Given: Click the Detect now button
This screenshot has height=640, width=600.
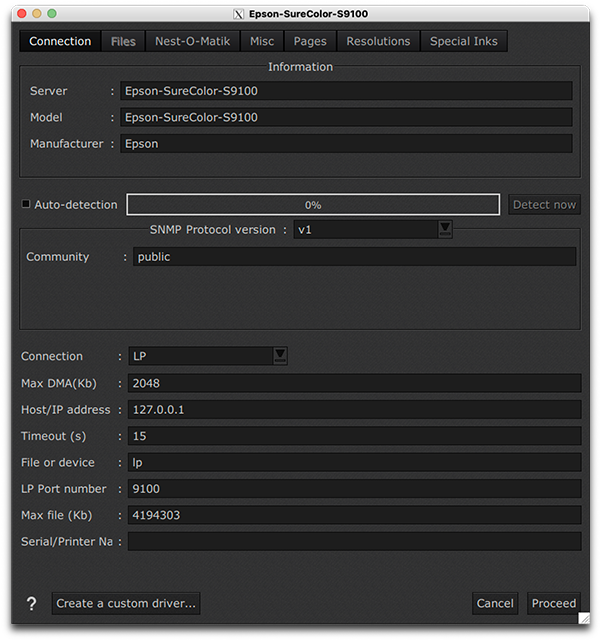Looking at the screenshot, I should 544,204.
